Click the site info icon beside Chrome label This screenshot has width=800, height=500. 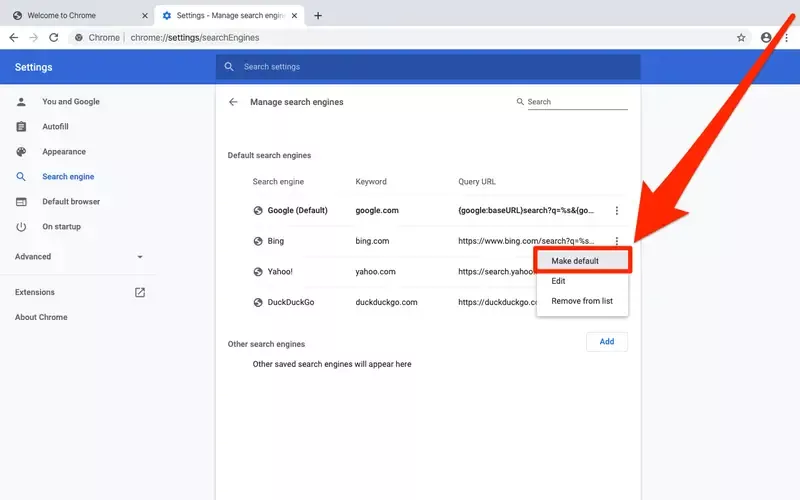79,37
